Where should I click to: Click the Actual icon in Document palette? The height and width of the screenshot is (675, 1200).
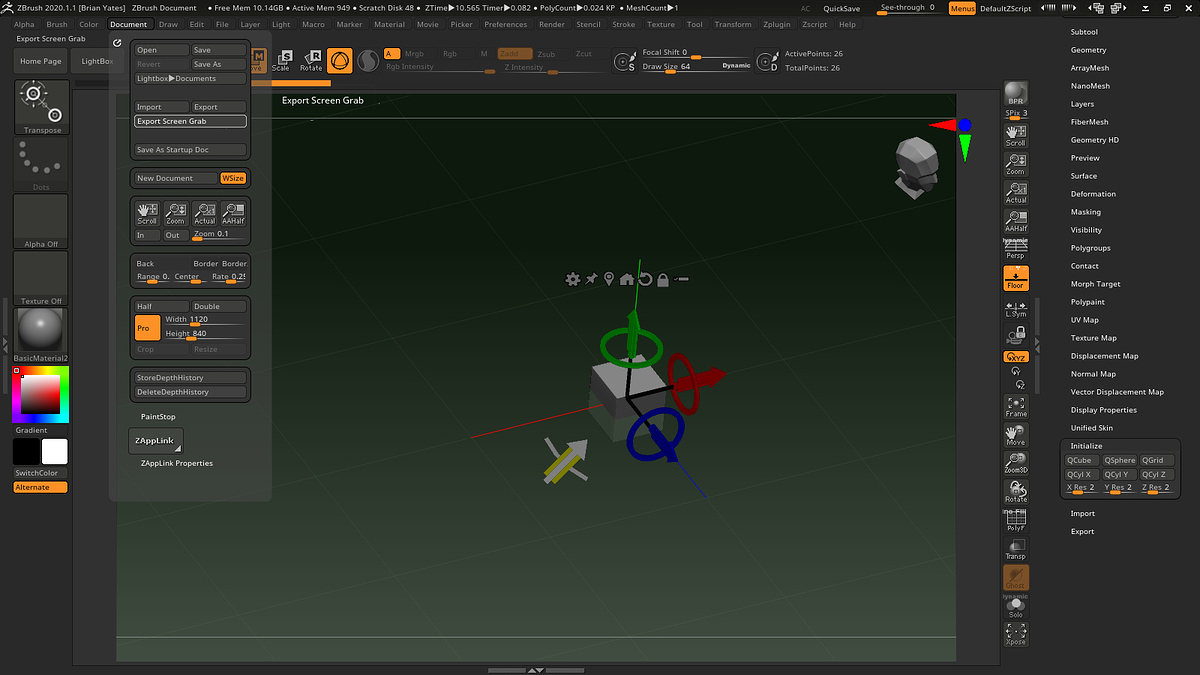click(x=205, y=213)
